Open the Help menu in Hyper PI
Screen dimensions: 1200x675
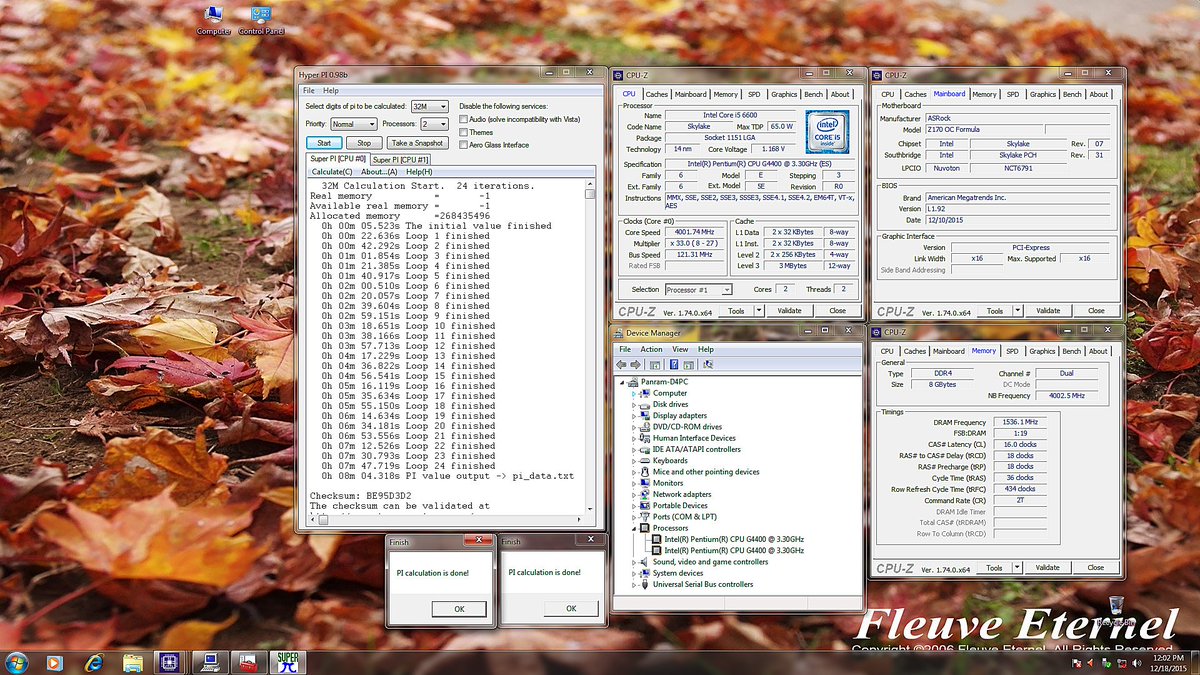click(x=331, y=90)
